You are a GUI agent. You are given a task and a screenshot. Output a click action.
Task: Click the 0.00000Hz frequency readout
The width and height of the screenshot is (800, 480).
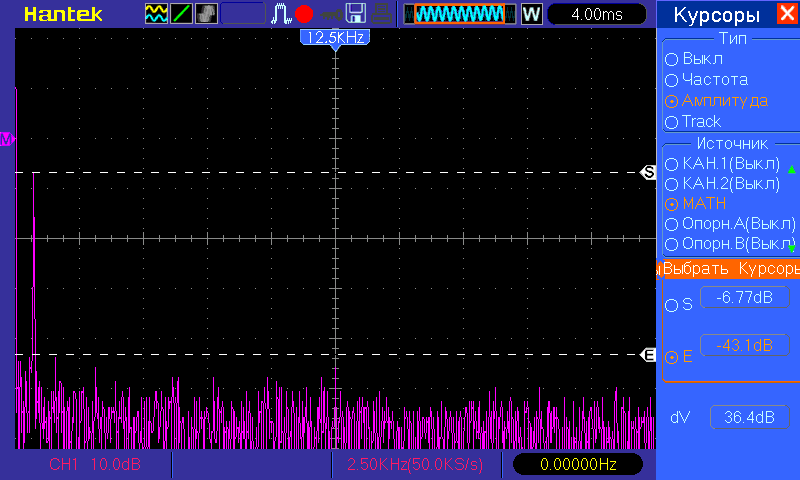tap(578, 464)
